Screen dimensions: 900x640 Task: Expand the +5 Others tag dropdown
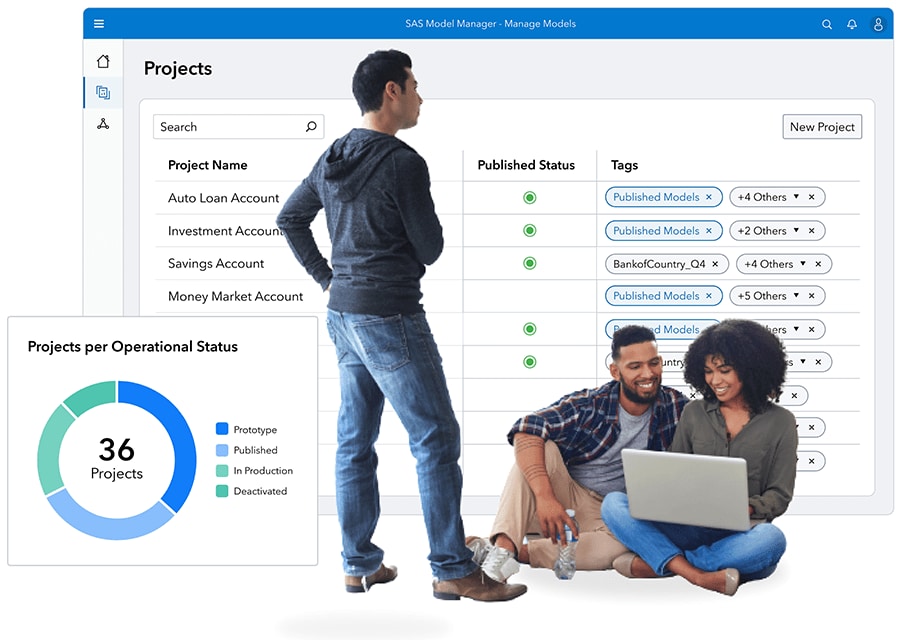[x=796, y=296]
